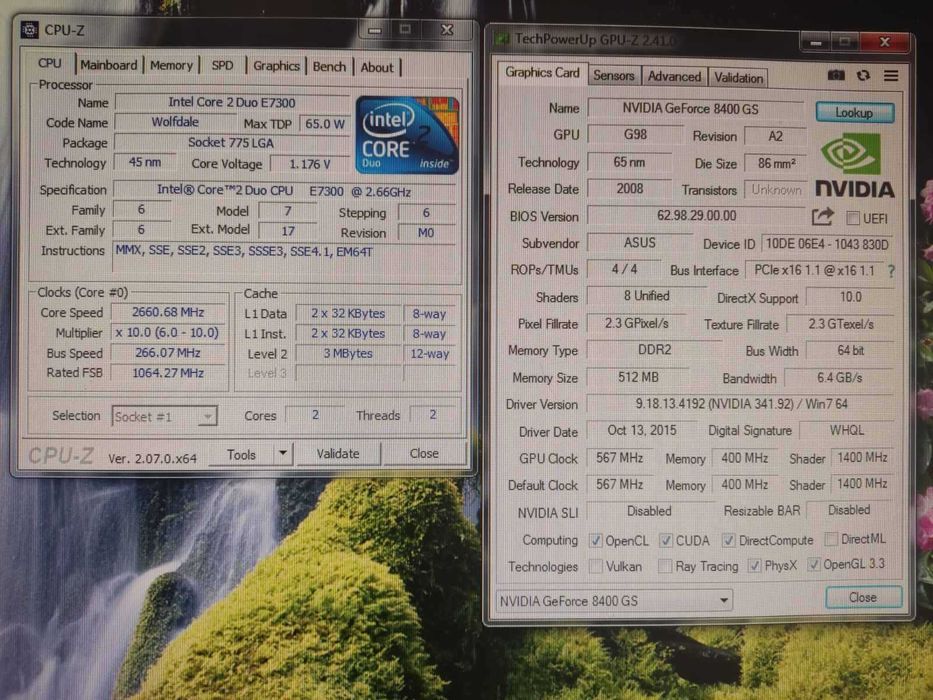The width and height of the screenshot is (933, 700).
Task: Take a GPU-Z screenshot with camera icon
Action: pos(836,75)
